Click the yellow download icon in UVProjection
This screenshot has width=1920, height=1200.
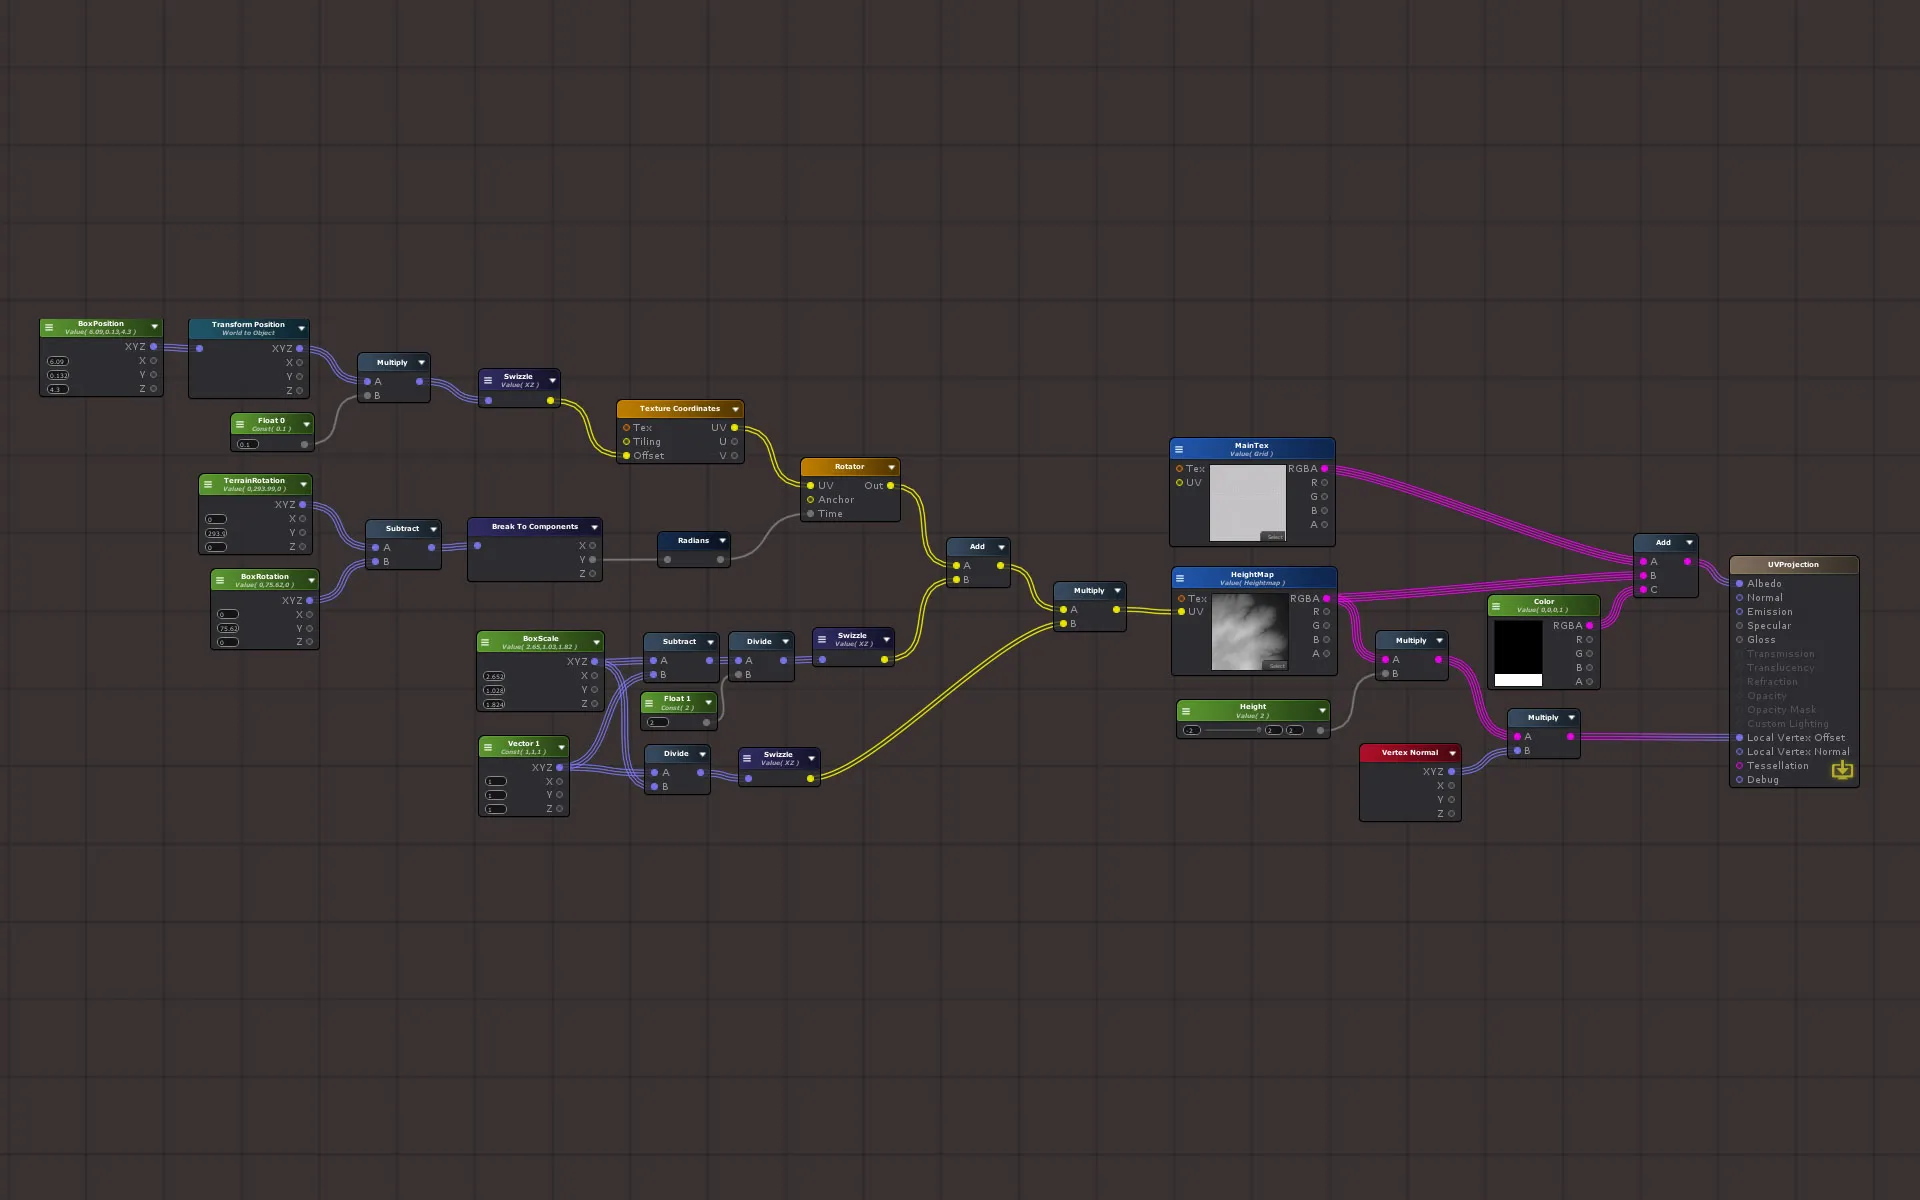1842,770
